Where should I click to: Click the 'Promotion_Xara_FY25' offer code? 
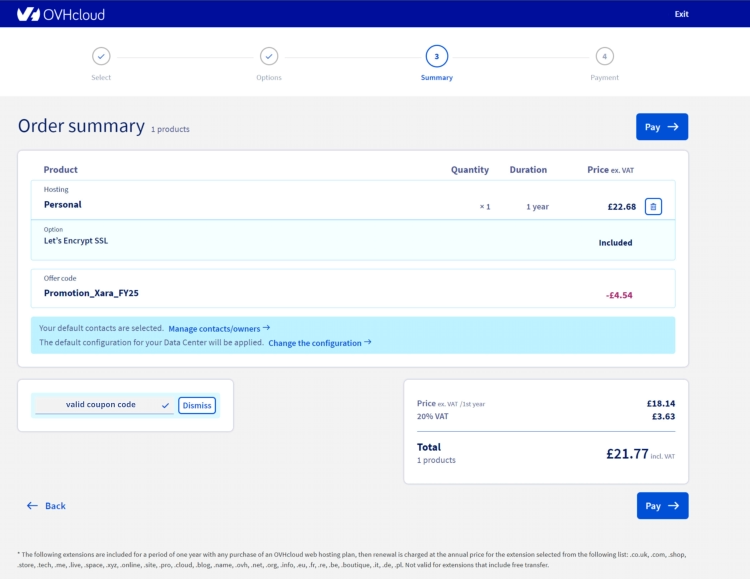pyautogui.click(x=91, y=293)
